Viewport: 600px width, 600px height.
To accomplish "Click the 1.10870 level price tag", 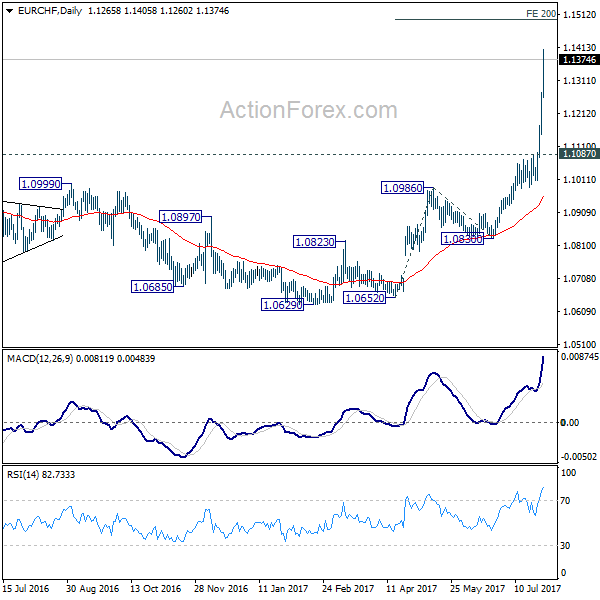I will click(x=579, y=154).
